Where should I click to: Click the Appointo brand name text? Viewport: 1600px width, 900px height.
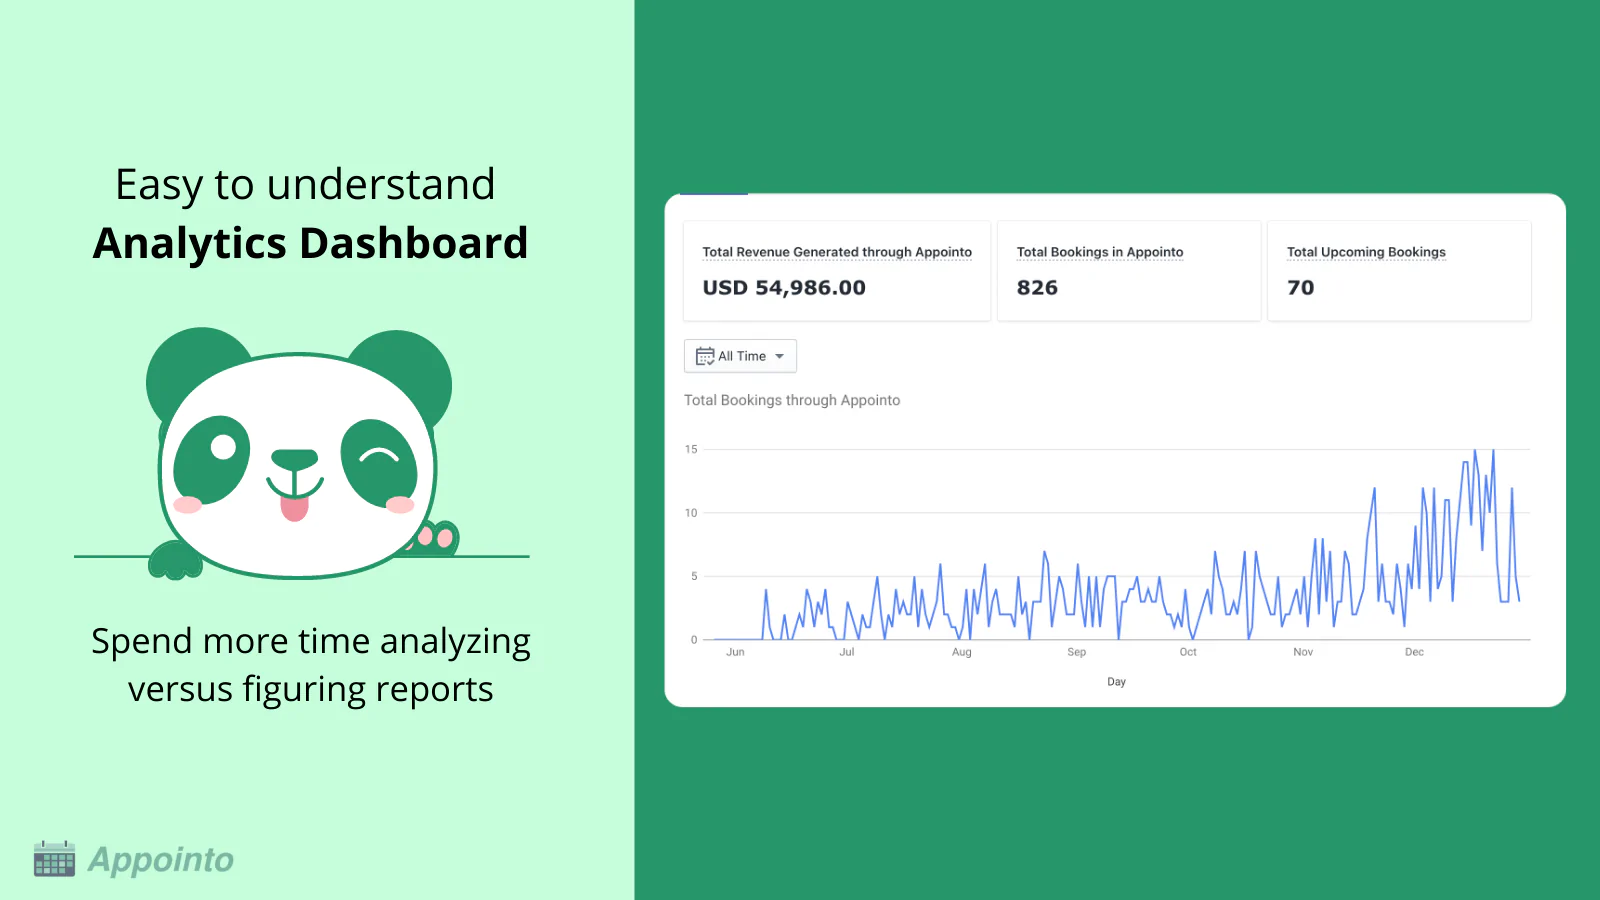pyautogui.click(x=161, y=860)
